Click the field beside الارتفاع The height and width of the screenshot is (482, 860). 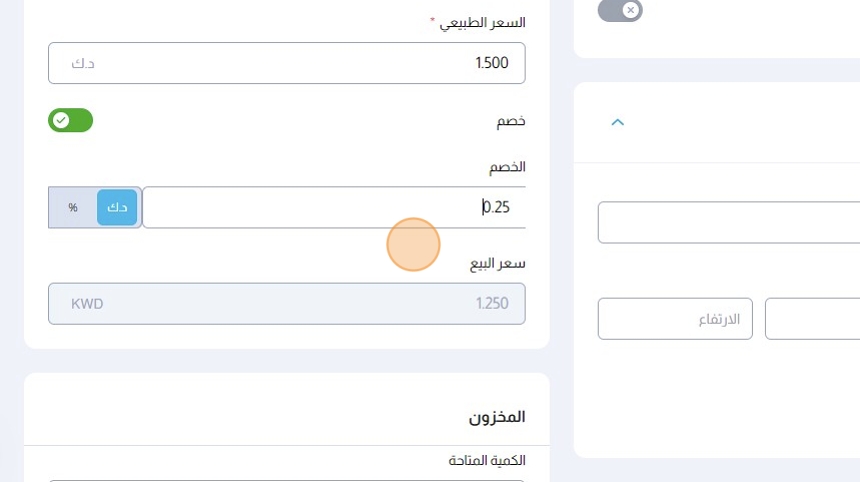(812, 319)
